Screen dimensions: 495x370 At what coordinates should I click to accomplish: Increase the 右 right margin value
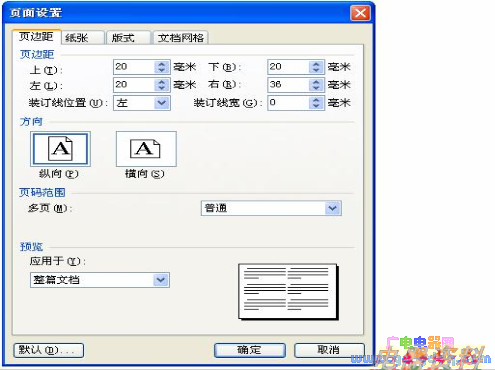(x=316, y=81)
